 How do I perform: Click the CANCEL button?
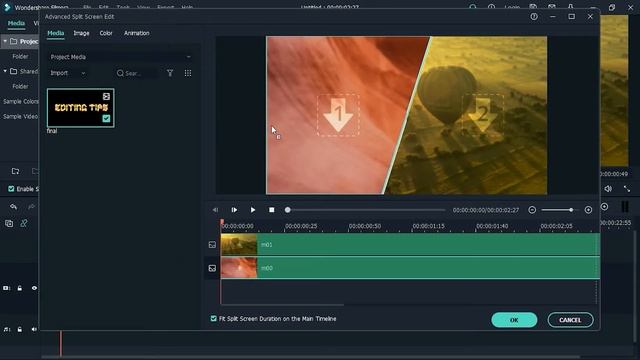(570, 320)
